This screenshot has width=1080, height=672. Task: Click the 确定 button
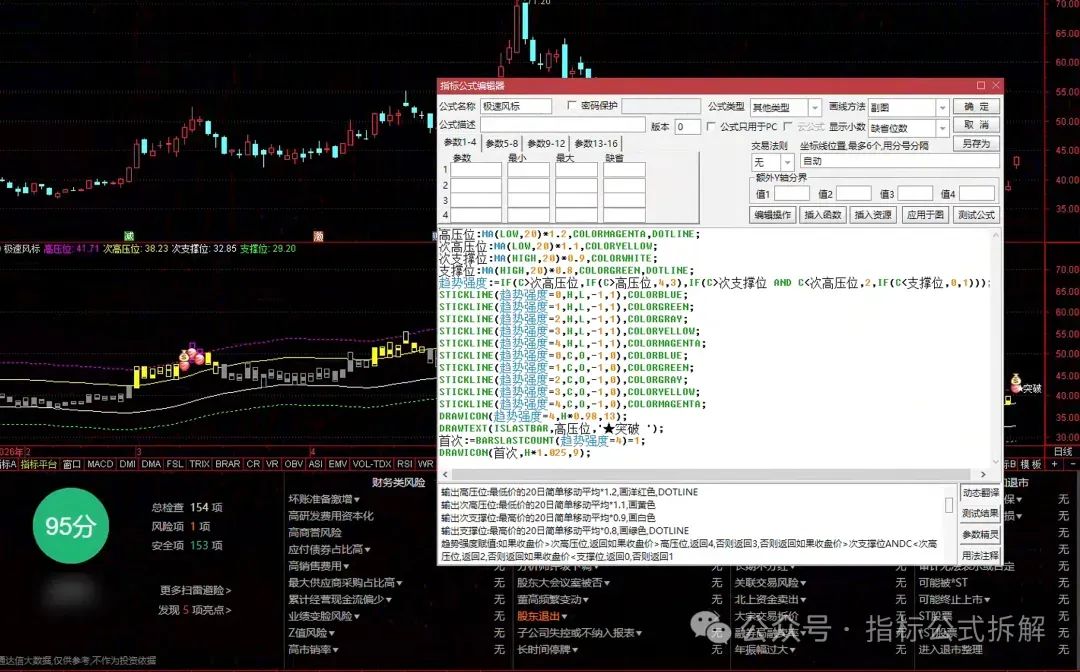click(976, 107)
